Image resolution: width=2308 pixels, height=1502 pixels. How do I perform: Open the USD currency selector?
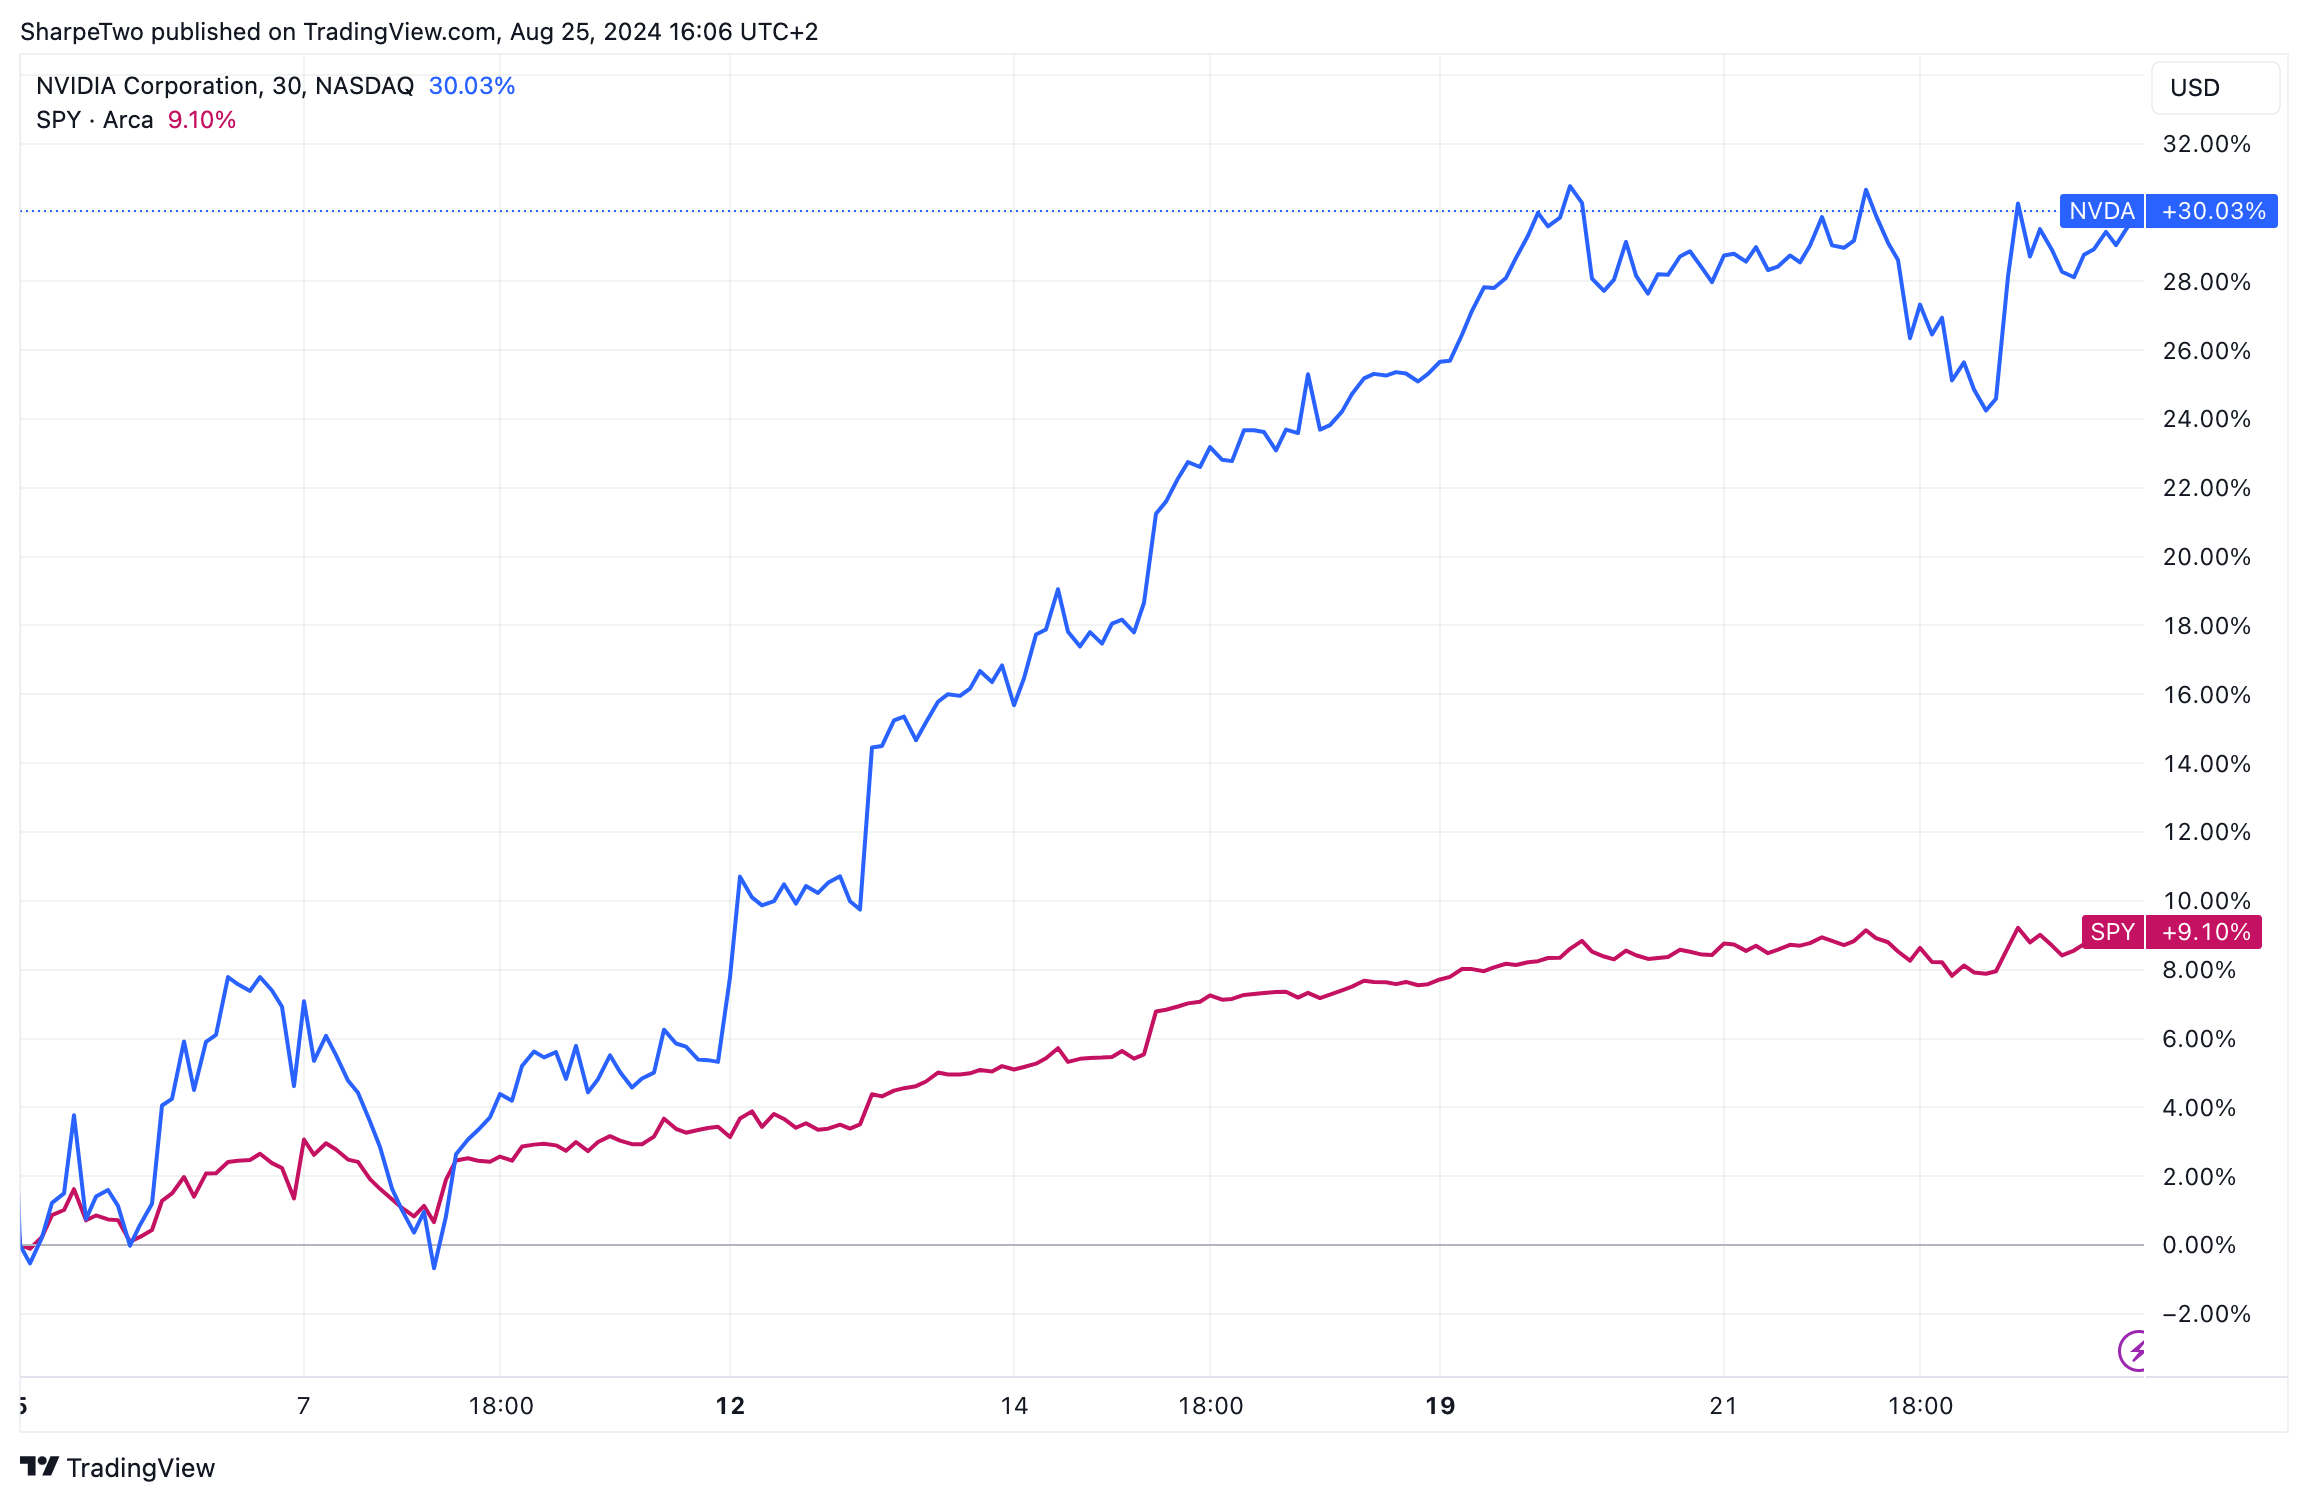point(2214,88)
